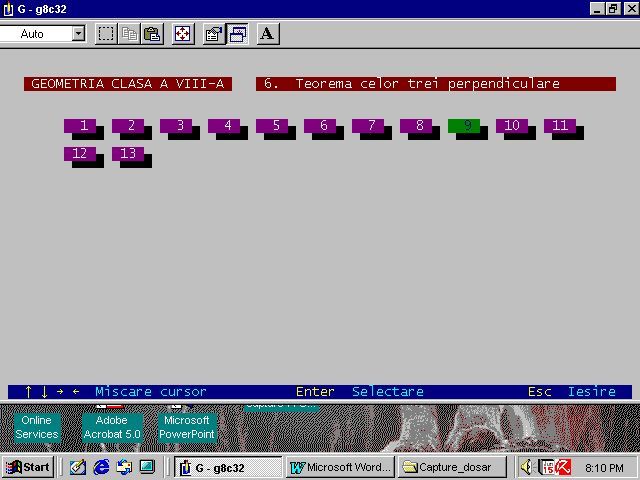Click the Outlook Express quick launch icon

[x=124, y=467]
